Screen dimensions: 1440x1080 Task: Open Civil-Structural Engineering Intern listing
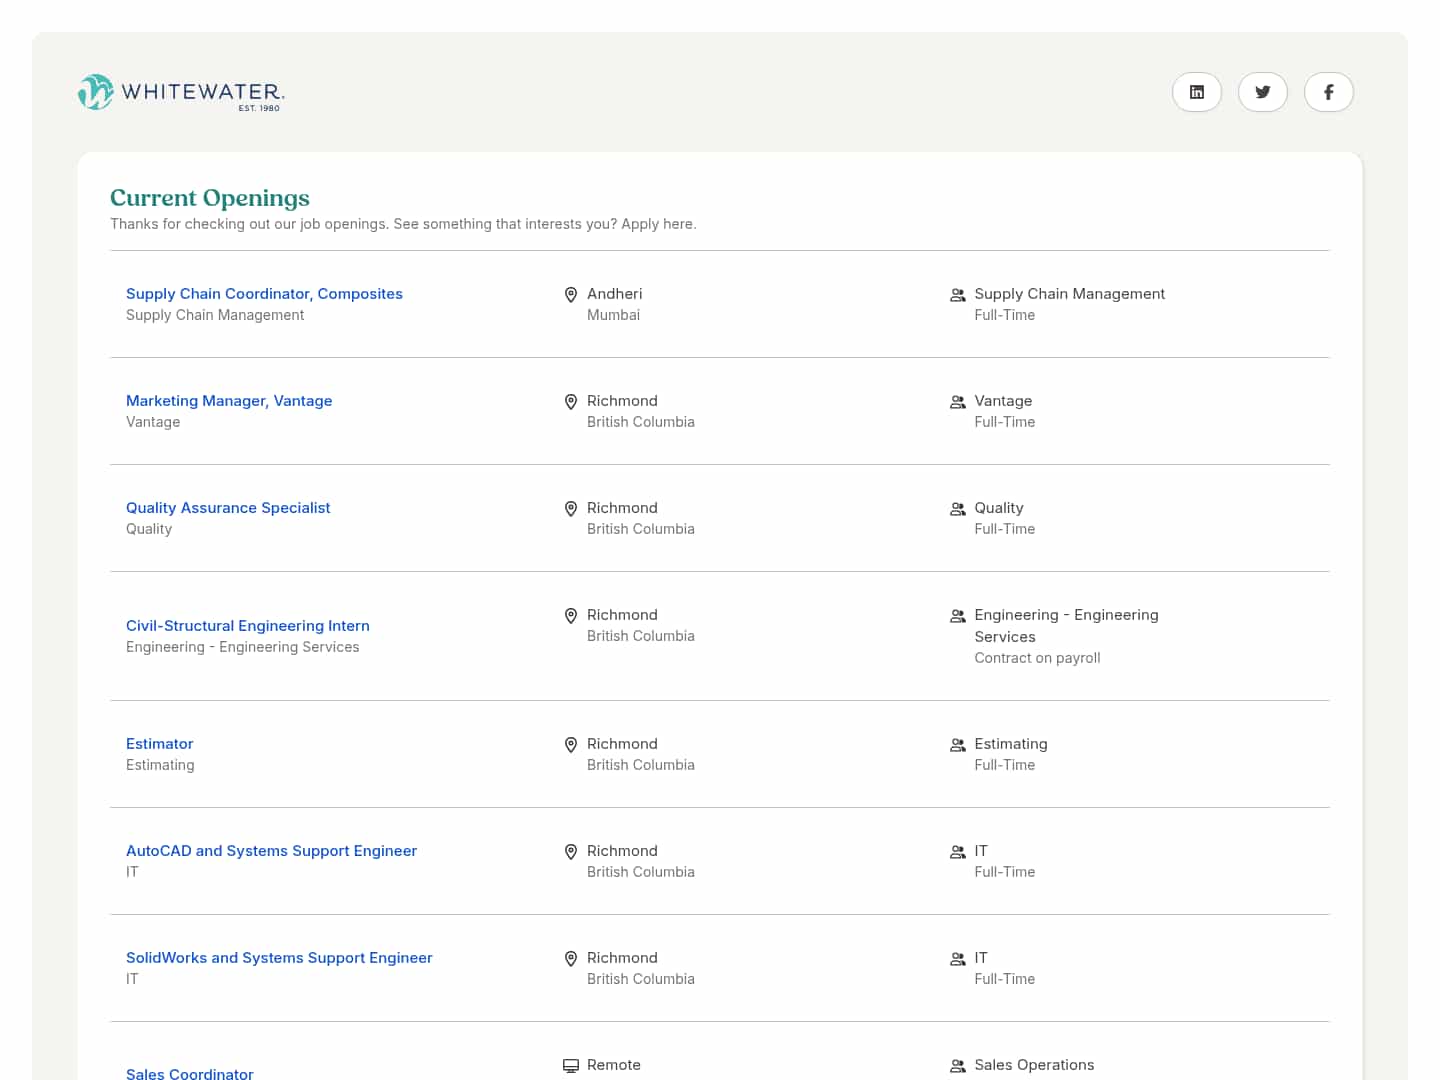[x=248, y=626]
